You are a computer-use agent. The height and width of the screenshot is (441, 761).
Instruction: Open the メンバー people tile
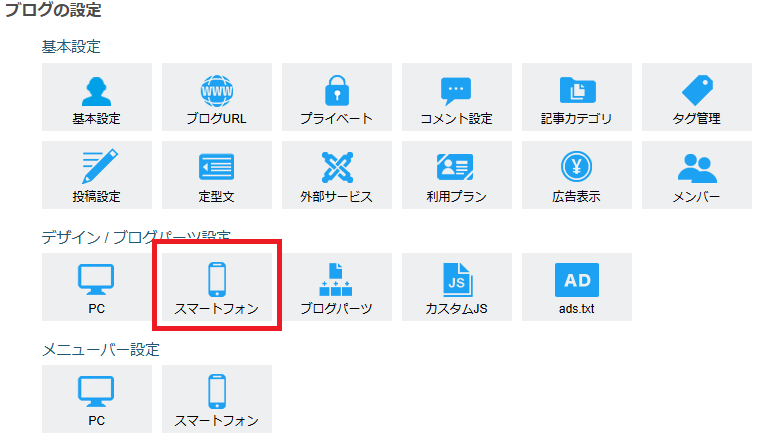coord(697,175)
